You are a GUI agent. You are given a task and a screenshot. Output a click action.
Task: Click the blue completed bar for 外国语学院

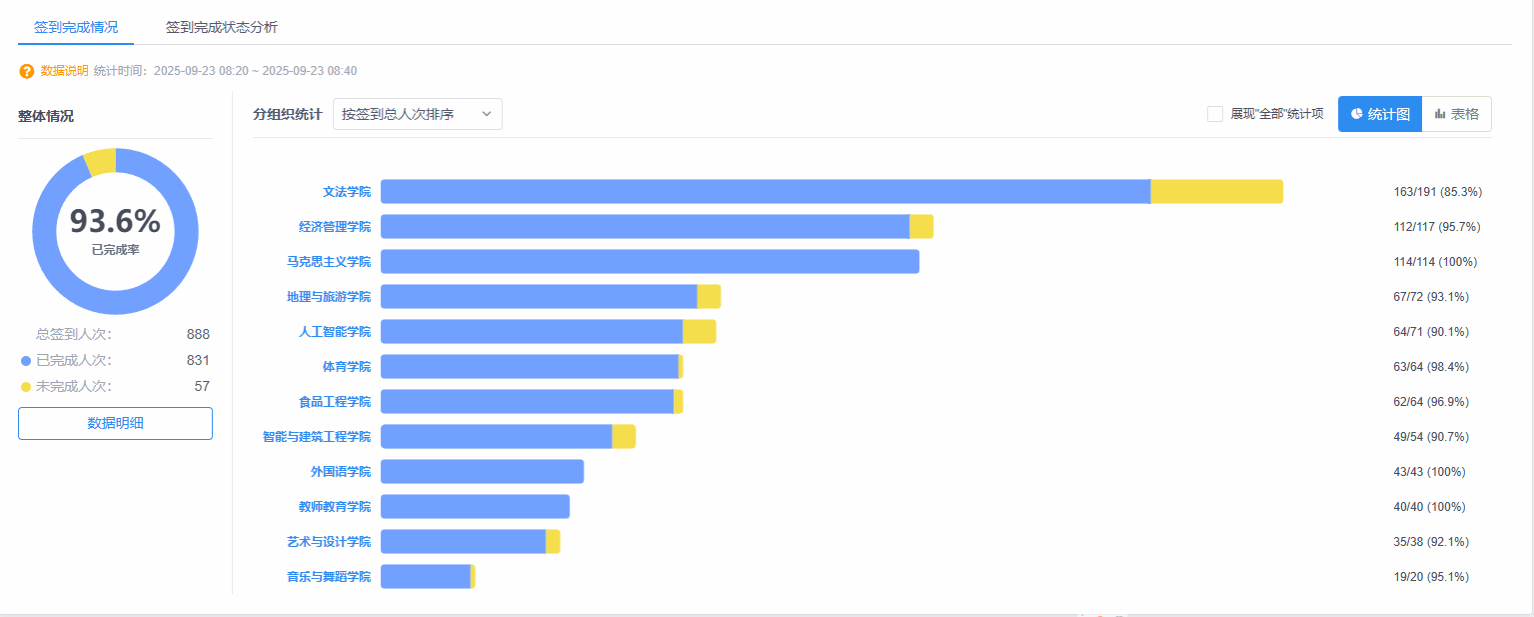[x=482, y=472]
